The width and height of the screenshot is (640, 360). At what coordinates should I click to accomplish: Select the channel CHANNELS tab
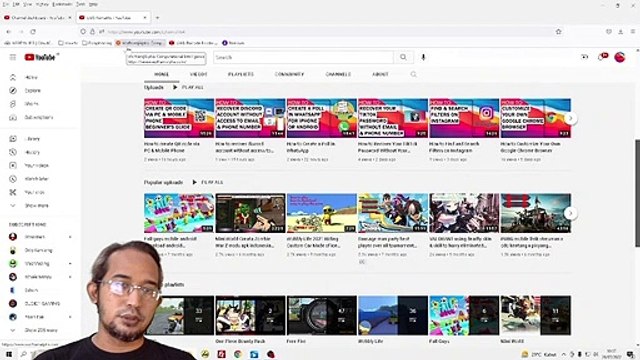[x=338, y=75]
